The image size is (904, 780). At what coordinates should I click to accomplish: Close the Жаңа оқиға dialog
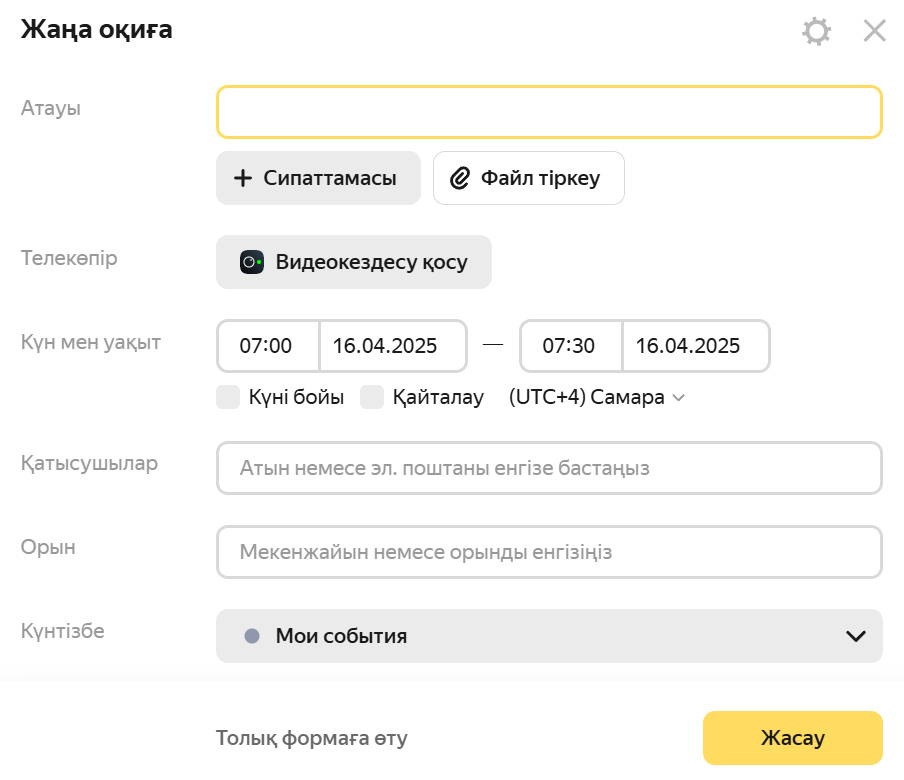coord(874,31)
